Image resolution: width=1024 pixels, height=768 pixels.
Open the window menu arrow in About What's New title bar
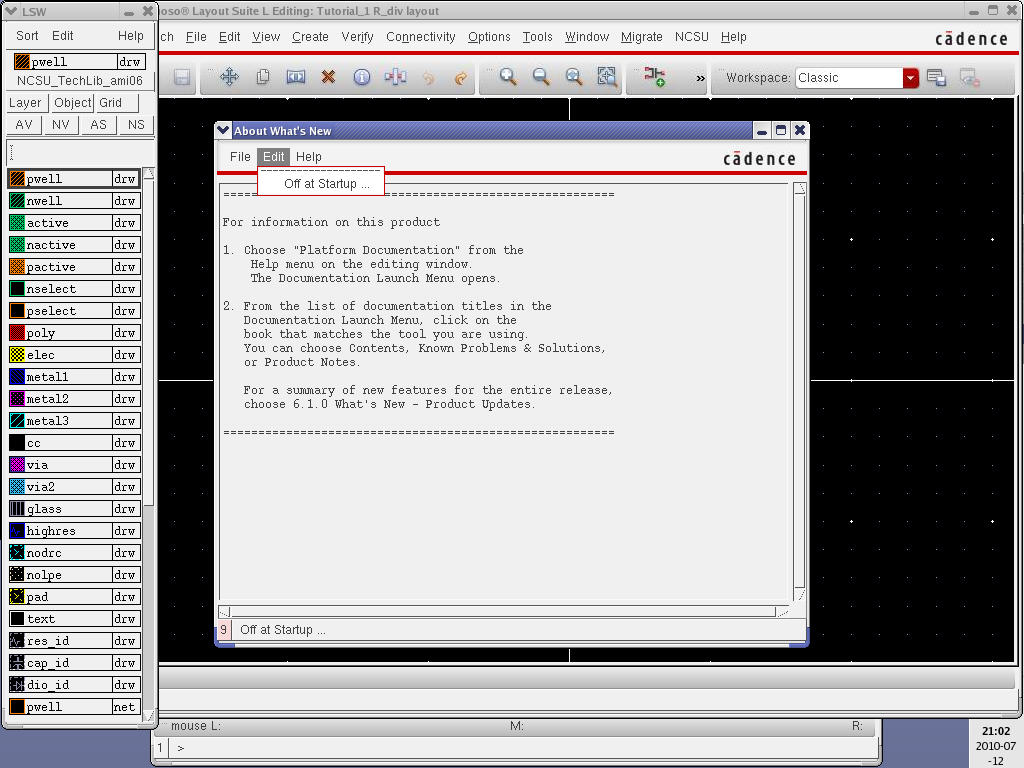(224, 131)
